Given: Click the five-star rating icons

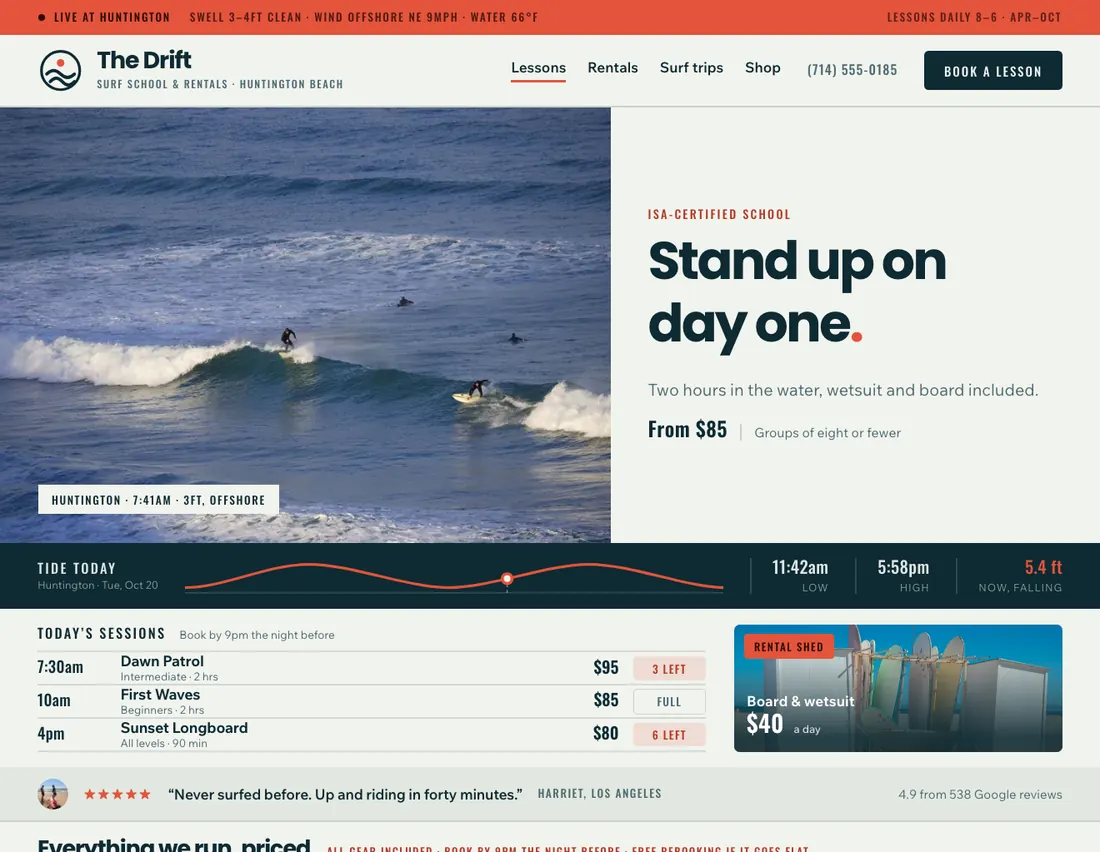Looking at the screenshot, I should point(117,794).
